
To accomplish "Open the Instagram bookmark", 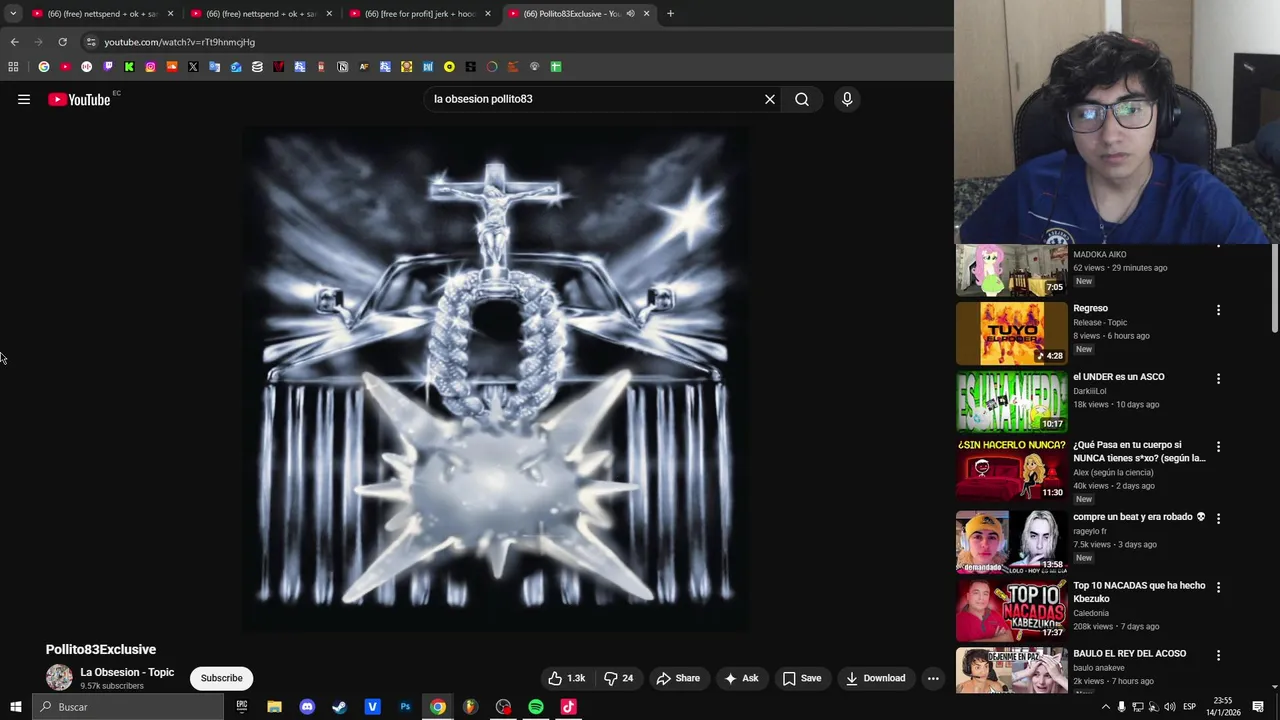I will pos(150,67).
